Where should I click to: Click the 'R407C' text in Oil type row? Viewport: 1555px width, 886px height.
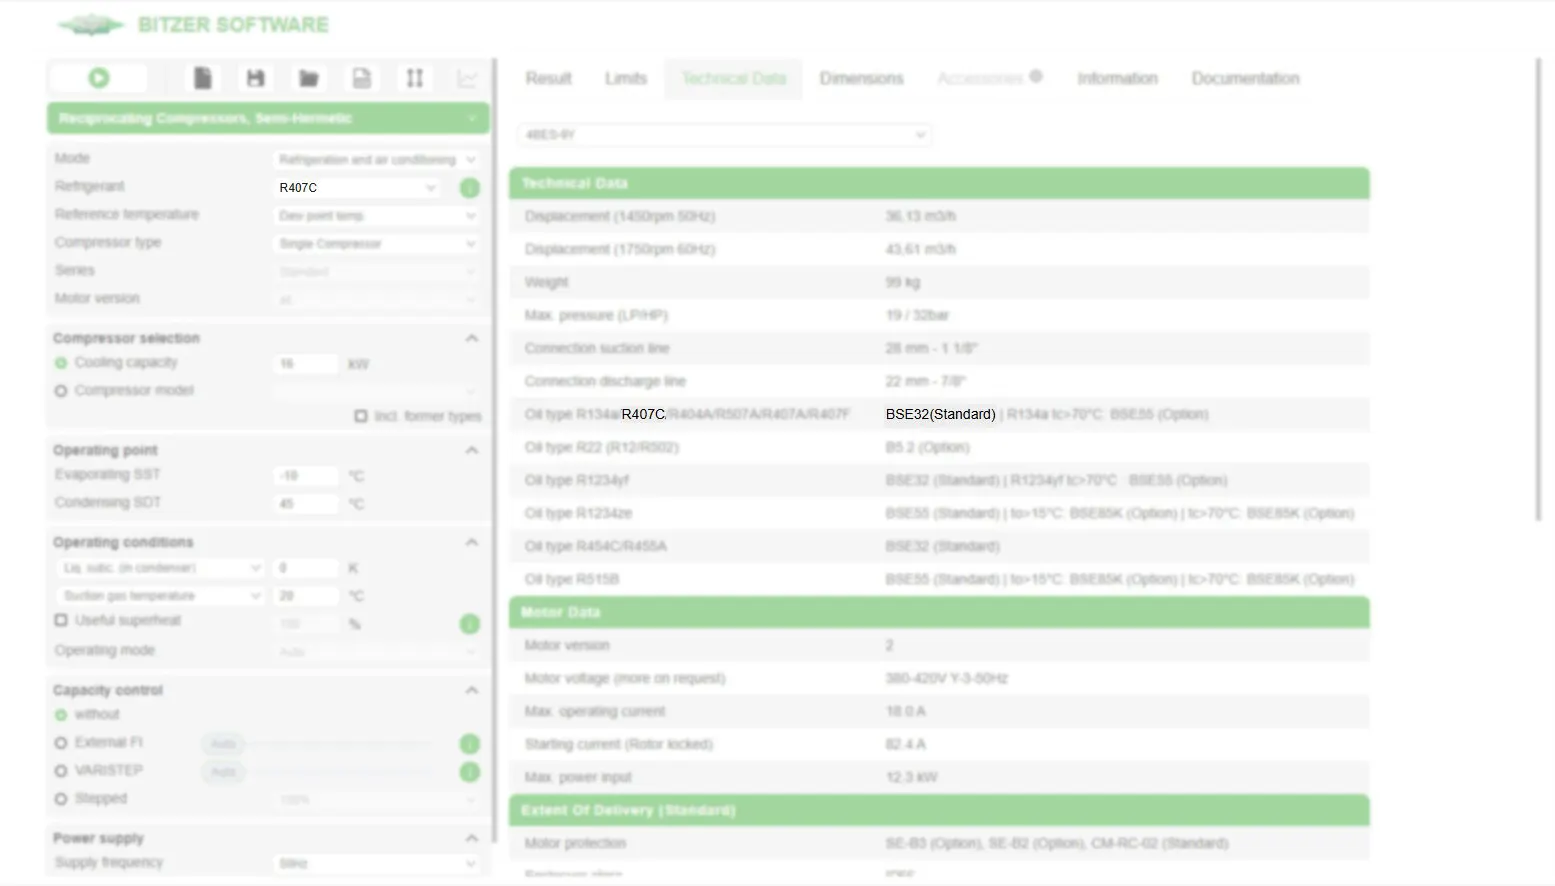[643, 414]
